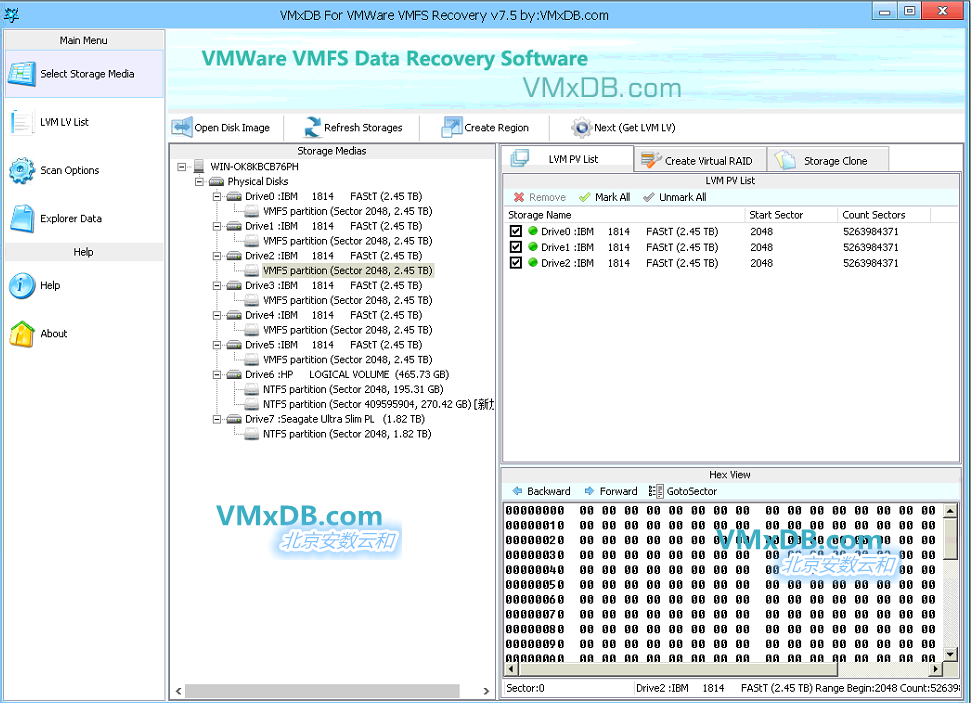Click the Next (Get LVM LV) text

635,128
